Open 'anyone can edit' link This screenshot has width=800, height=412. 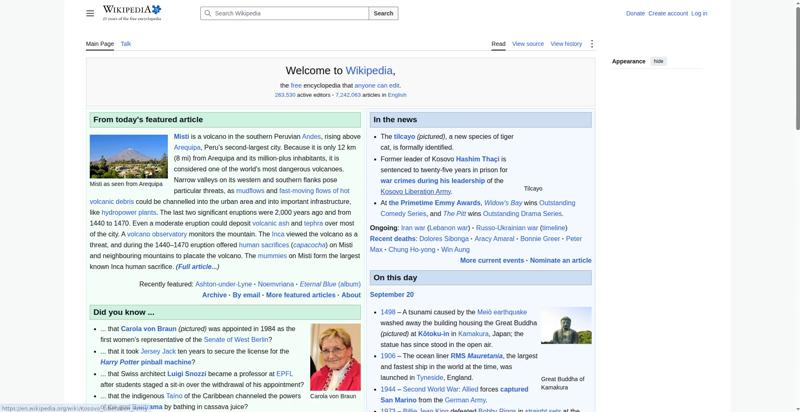point(377,86)
